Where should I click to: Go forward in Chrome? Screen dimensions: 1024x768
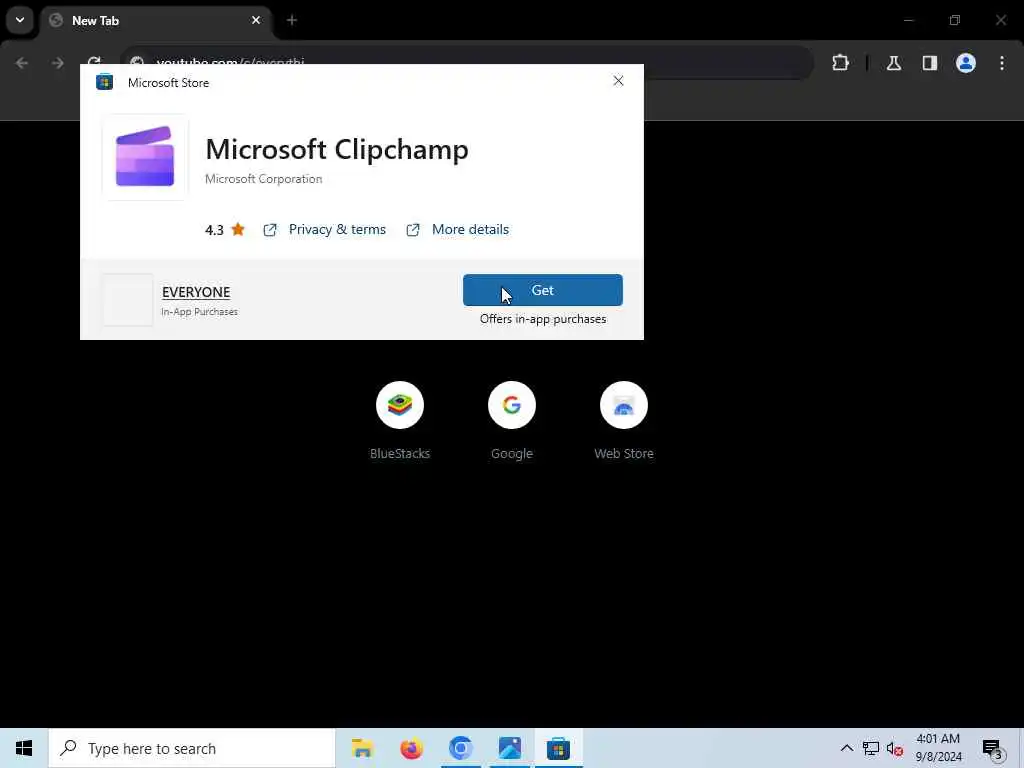coord(57,63)
